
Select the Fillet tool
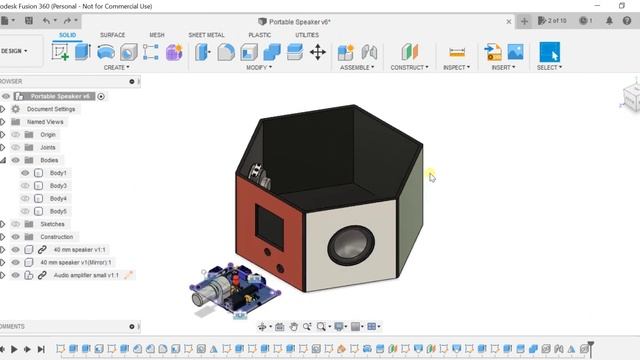coord(226,52)
